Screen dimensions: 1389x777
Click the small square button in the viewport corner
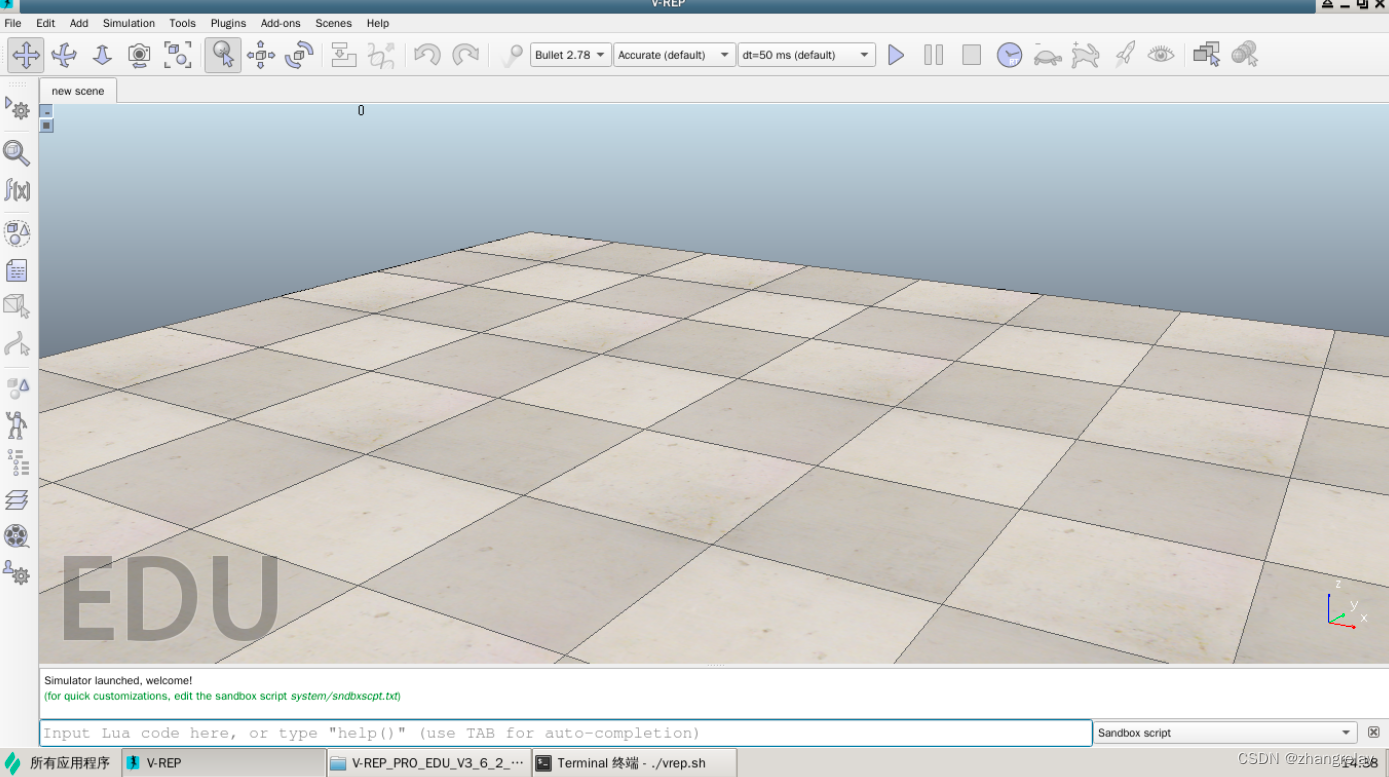[x=46, y=126]
